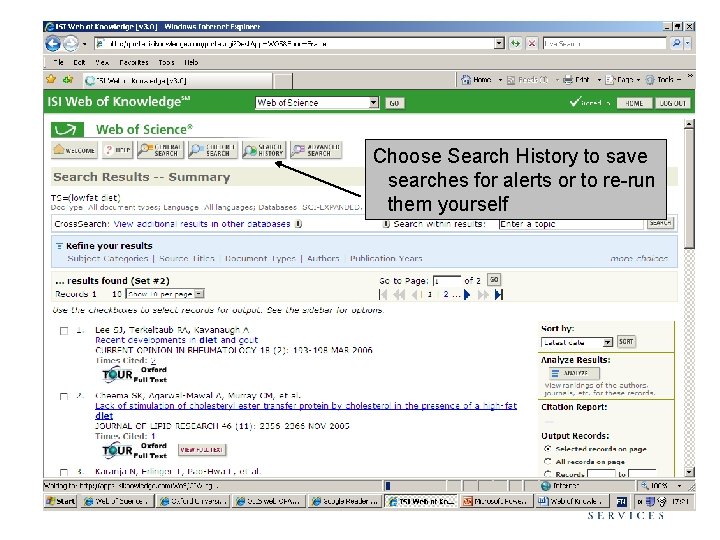
Task: Open the Edit menu
Action: coord(79,62)
